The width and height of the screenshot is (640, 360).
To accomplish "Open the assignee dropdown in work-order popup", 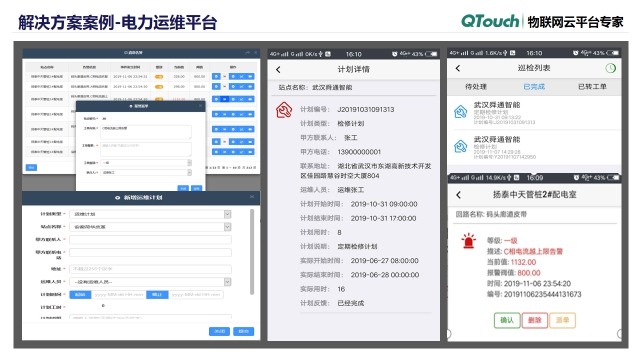I will point(146,173).
